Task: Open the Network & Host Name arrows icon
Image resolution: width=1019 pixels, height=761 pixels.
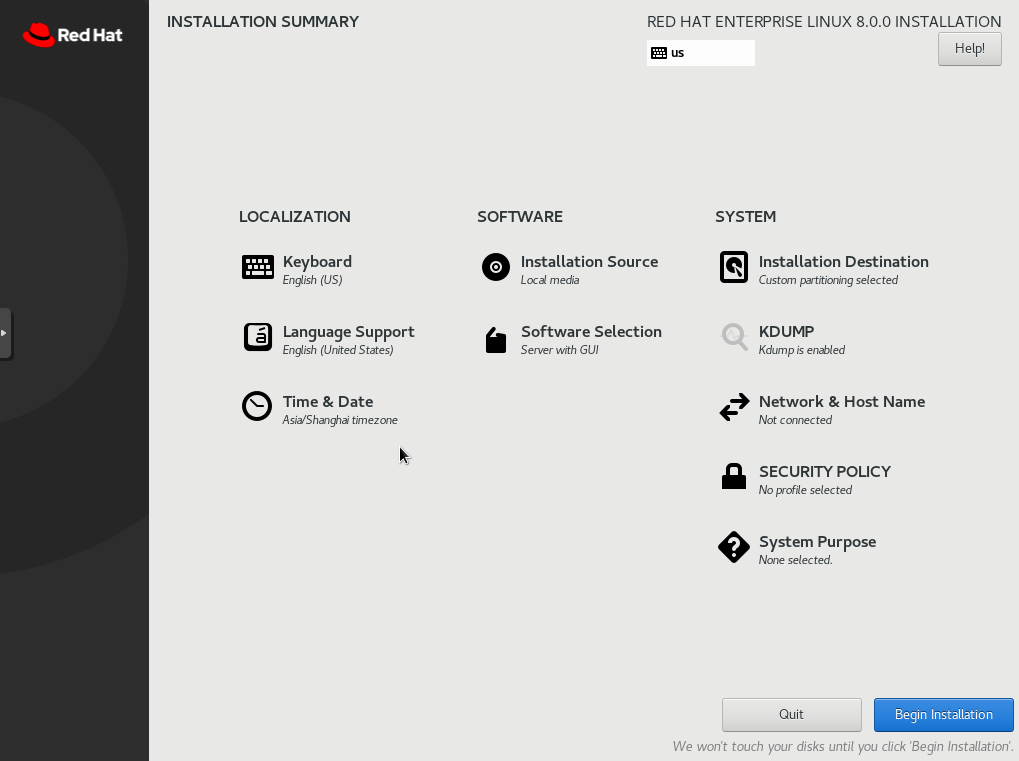Action: 734,407
